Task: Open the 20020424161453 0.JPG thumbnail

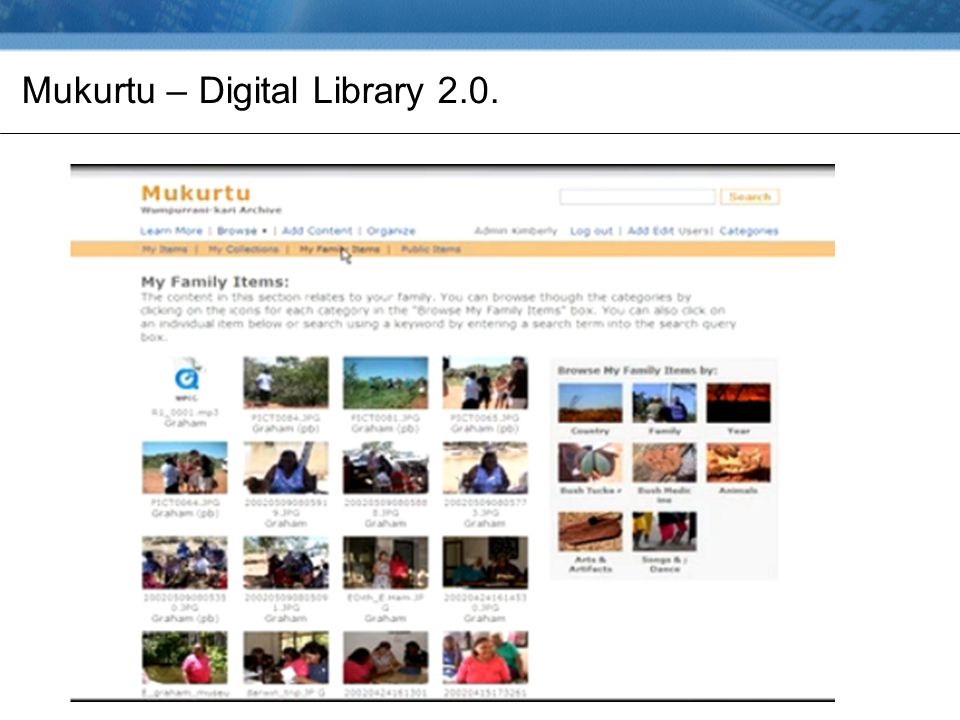Action: tap(485, 563)
